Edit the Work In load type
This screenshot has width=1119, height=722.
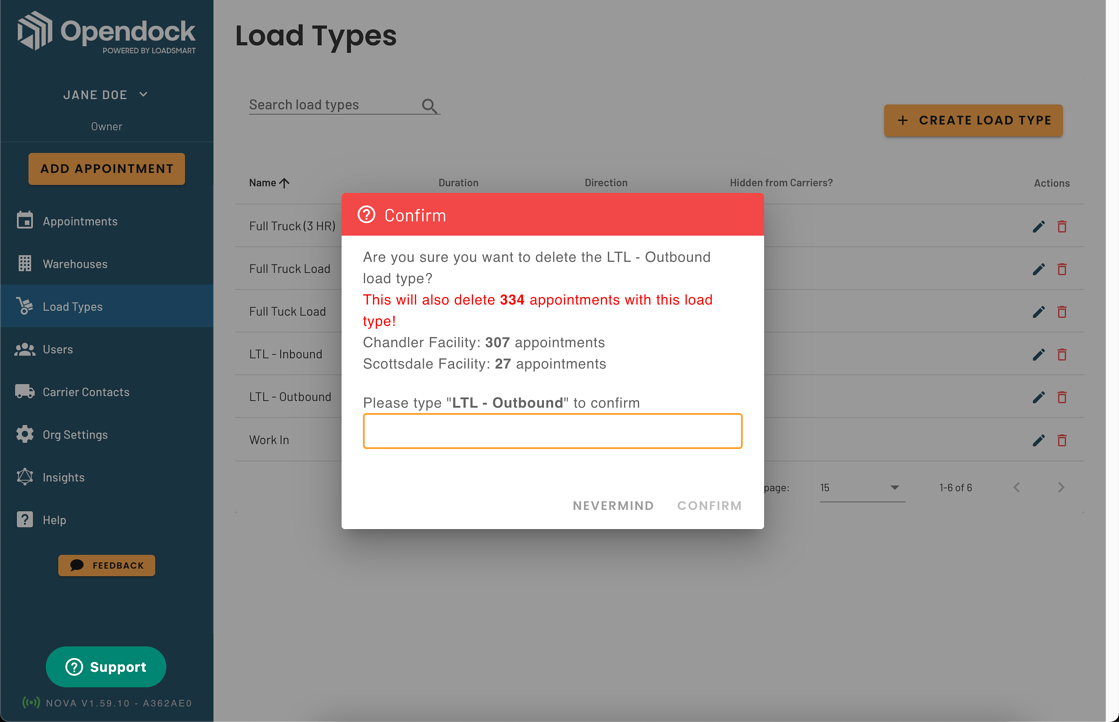click(x=1038, y=440)
